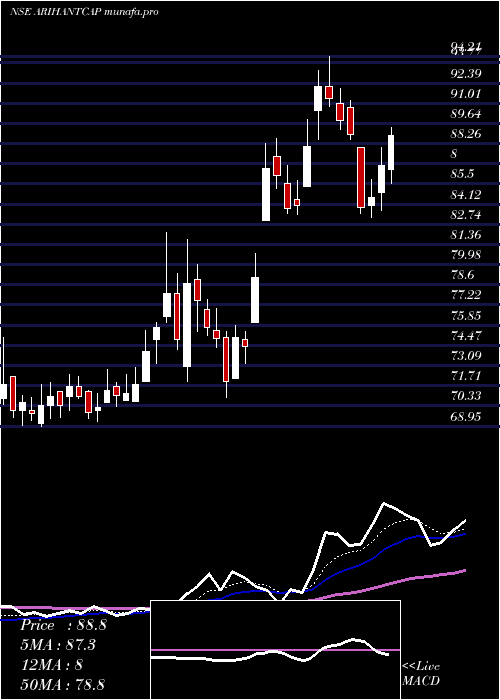Select the 79.98 price axis label
500x700 pixels.
tap(466, 255)
